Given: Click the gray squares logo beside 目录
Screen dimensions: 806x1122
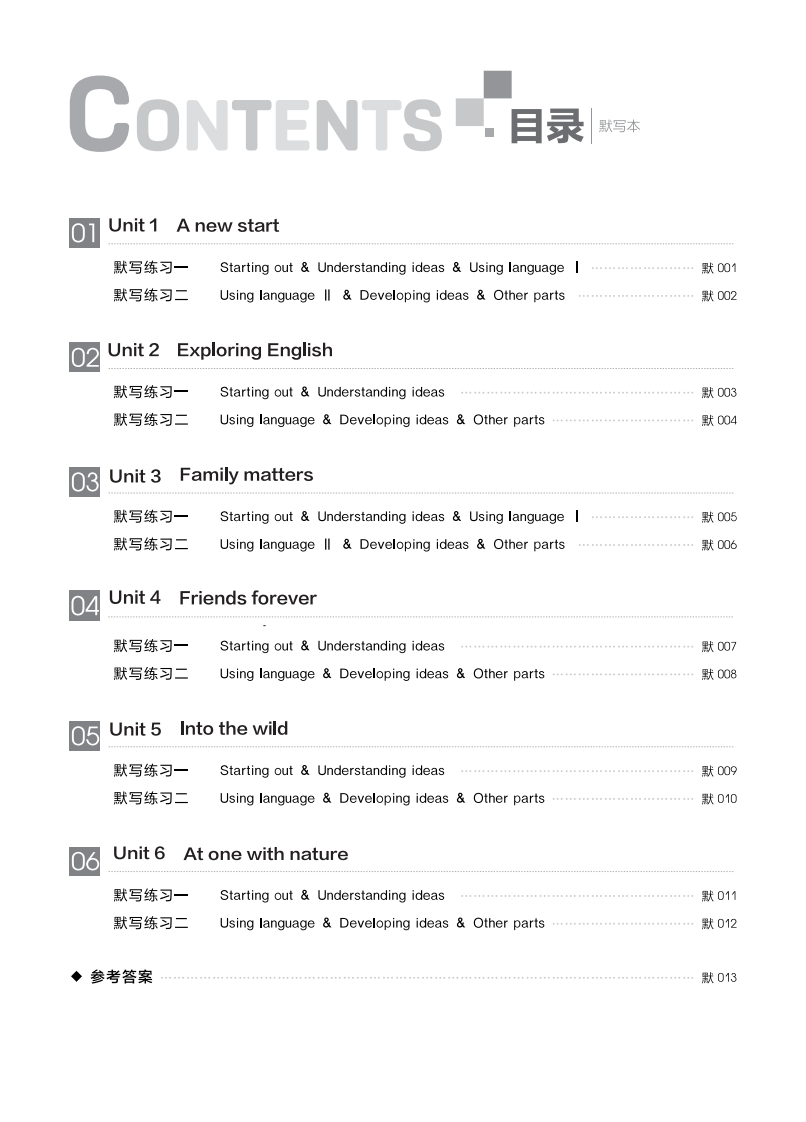Looking at the screenshot, I should tap(484, 101).
